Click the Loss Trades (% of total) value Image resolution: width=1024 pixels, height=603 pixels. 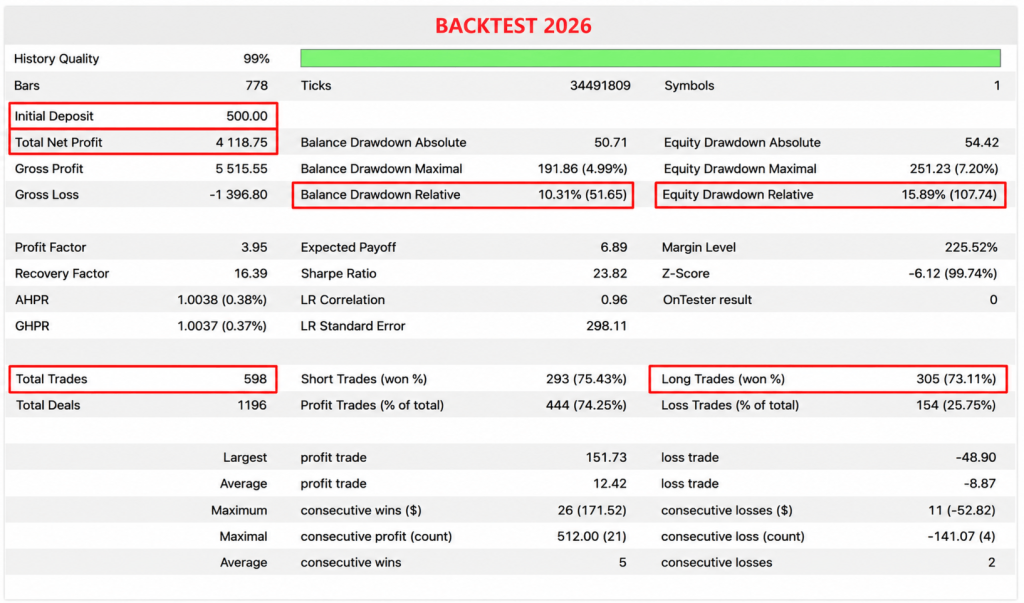tap(956, 405)
